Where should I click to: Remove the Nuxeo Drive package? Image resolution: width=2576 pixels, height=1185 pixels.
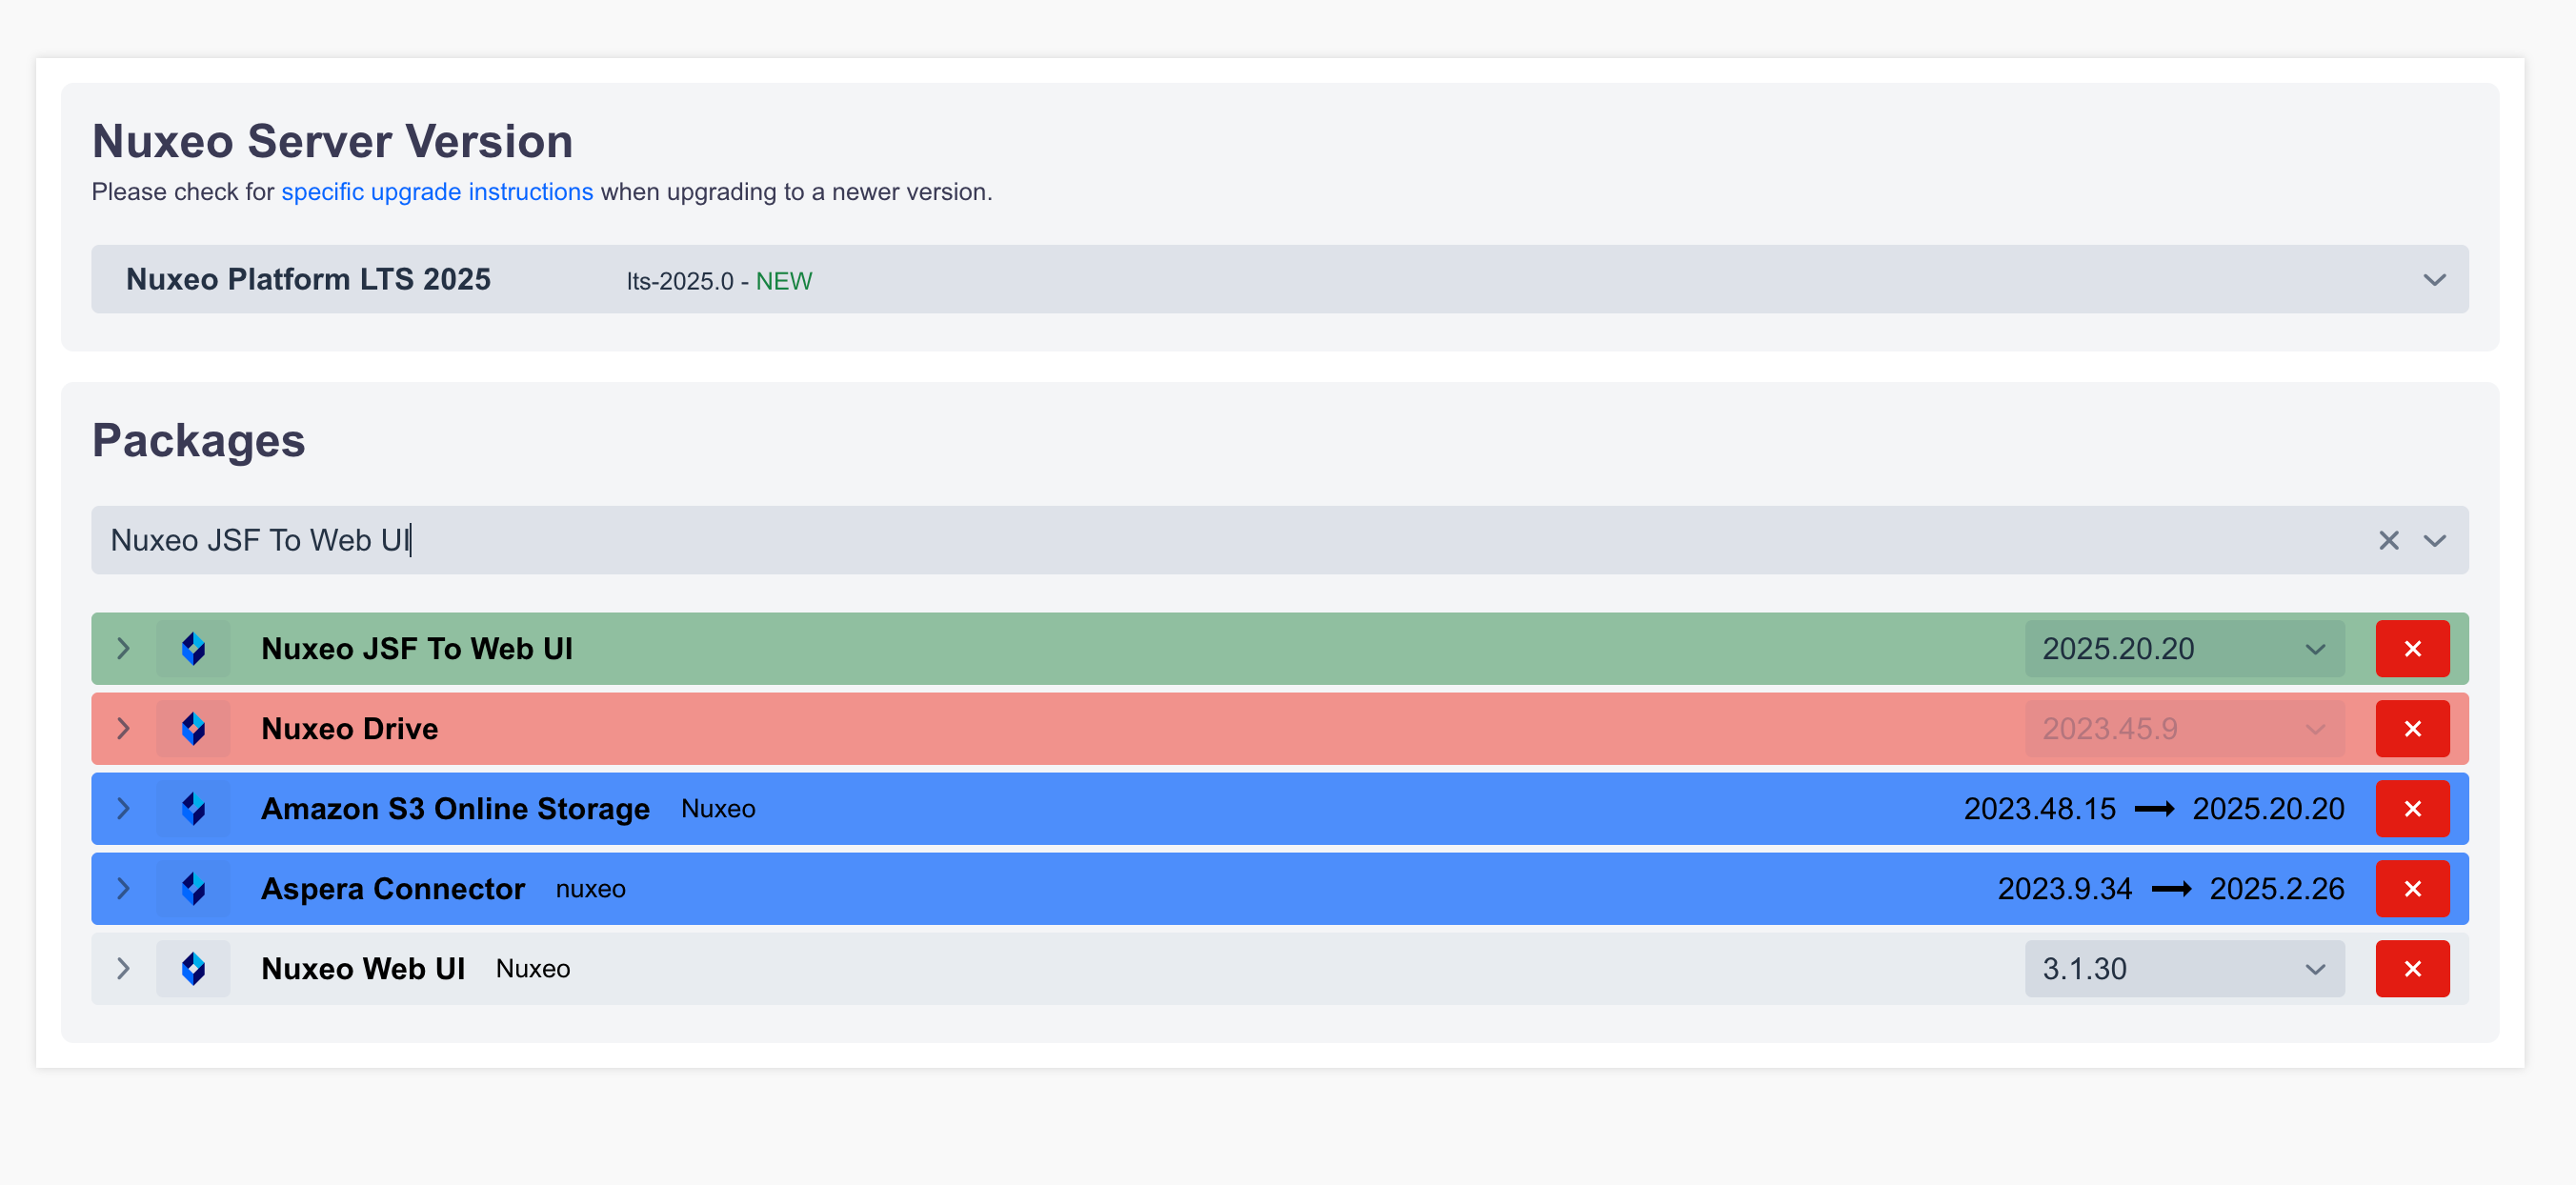pos(2412,728)
